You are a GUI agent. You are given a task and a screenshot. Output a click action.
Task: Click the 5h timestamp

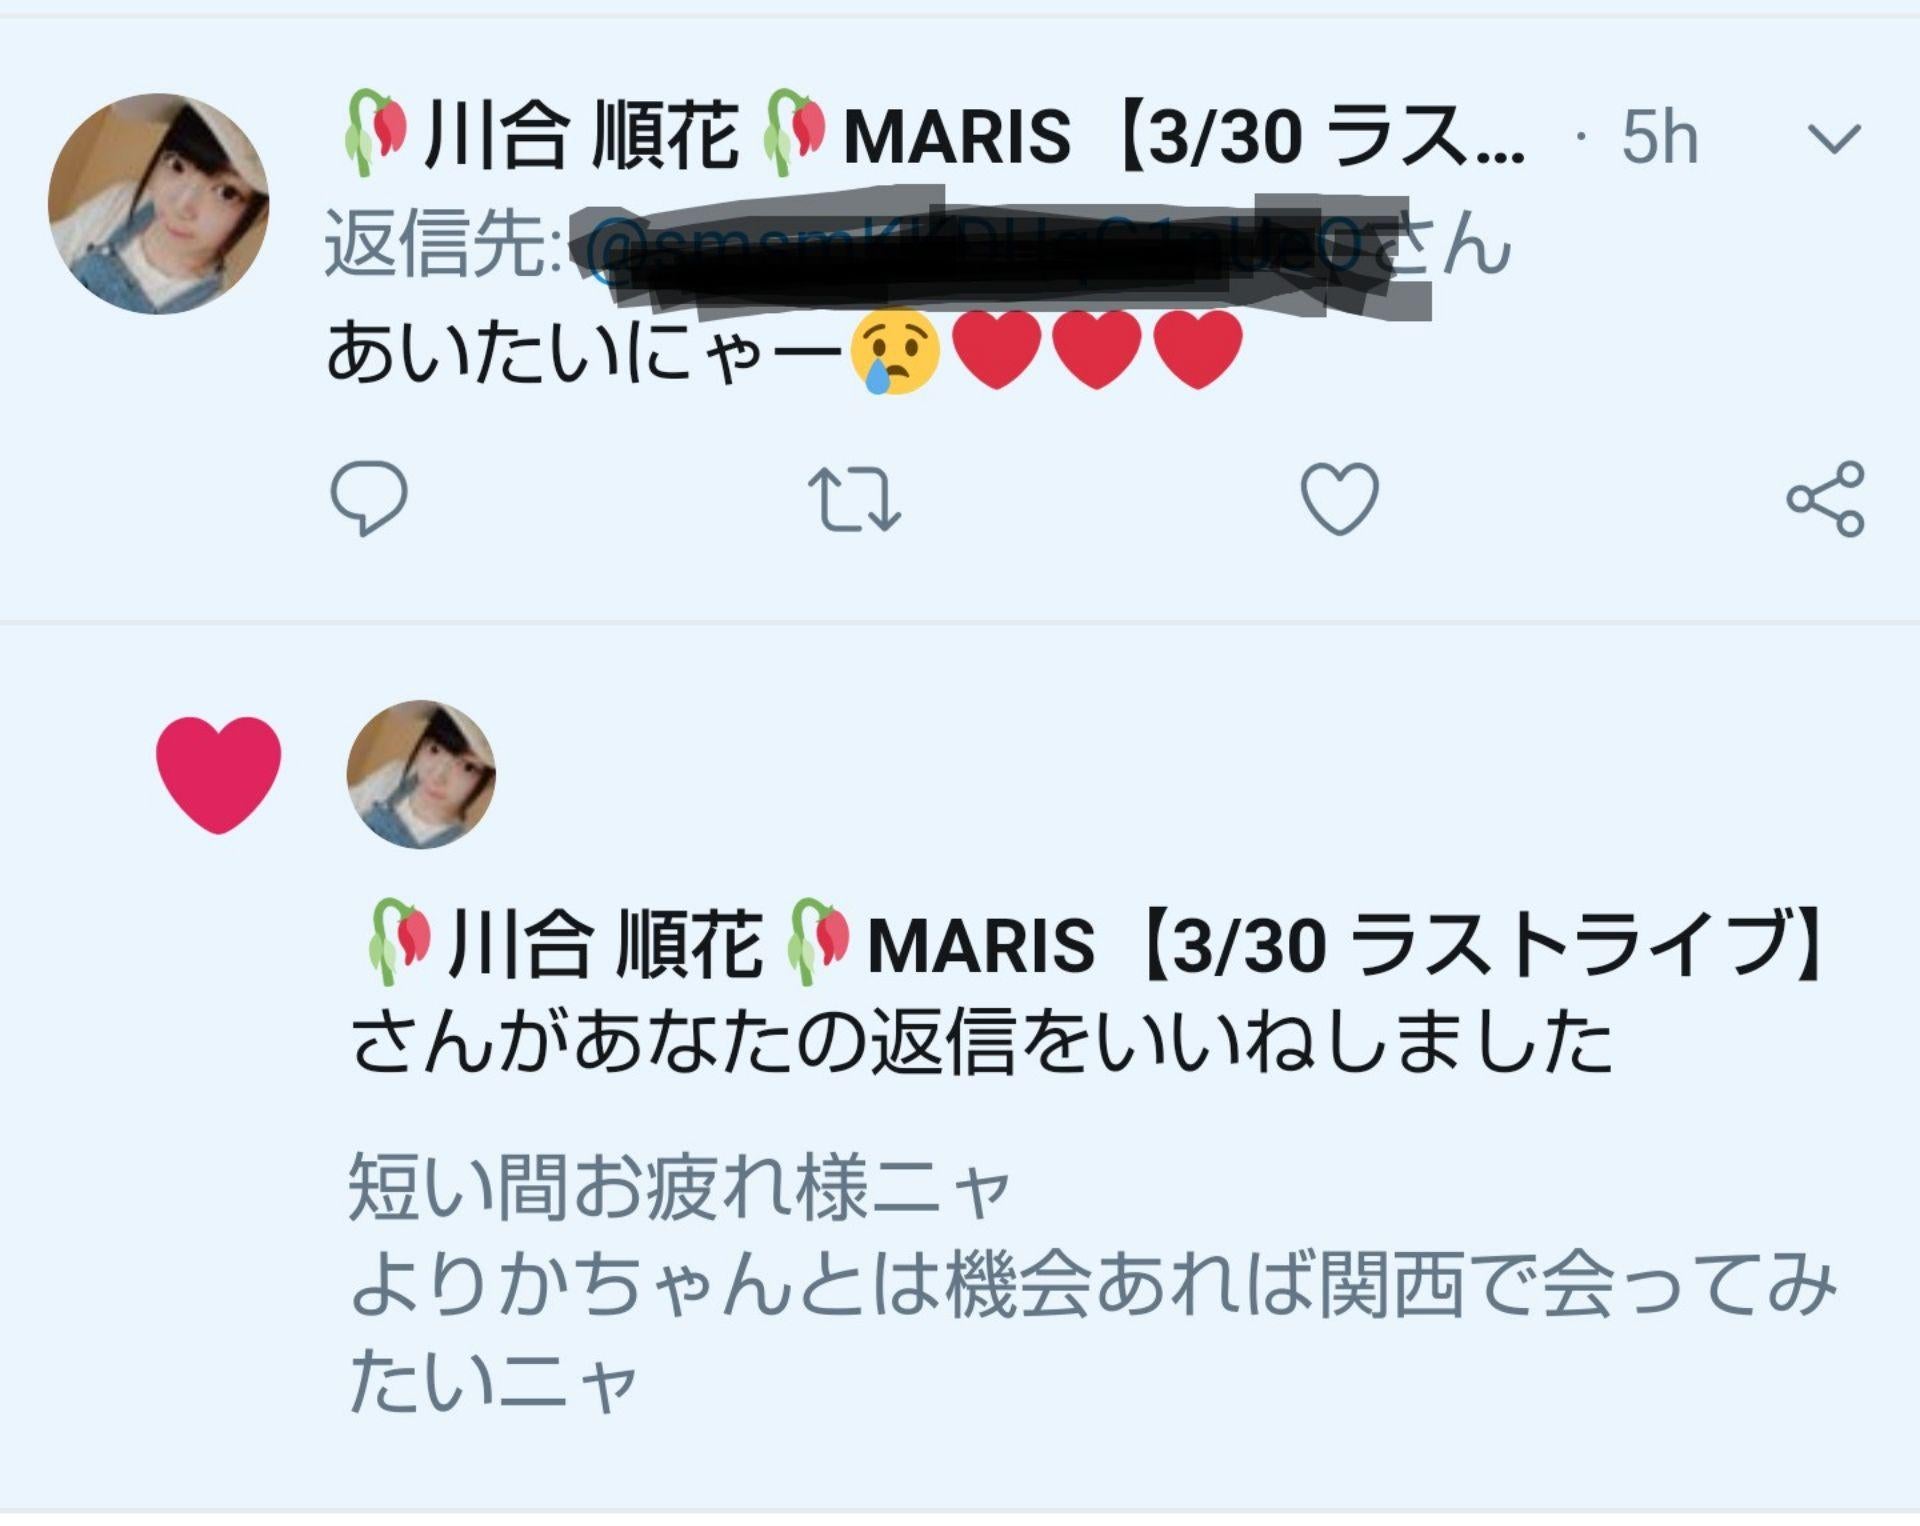coord(1659,137)
